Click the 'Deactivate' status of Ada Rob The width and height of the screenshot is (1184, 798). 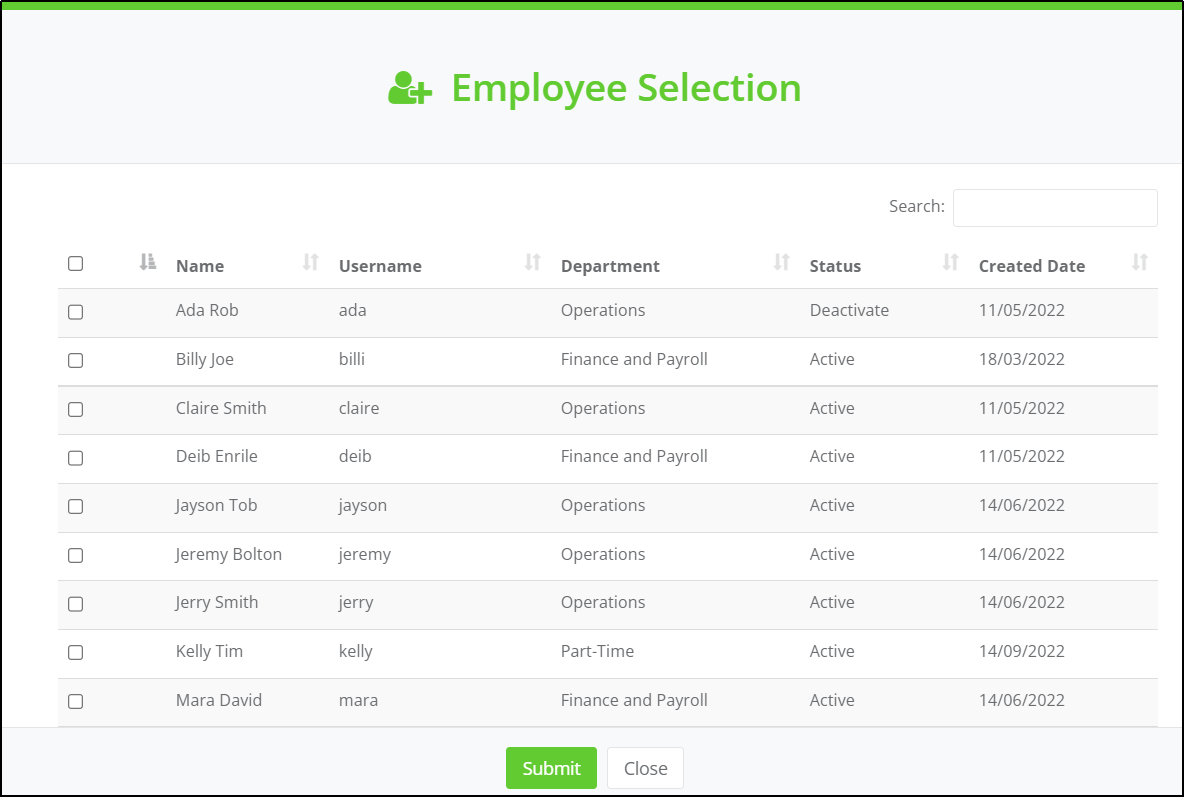(x=849, y=310)
